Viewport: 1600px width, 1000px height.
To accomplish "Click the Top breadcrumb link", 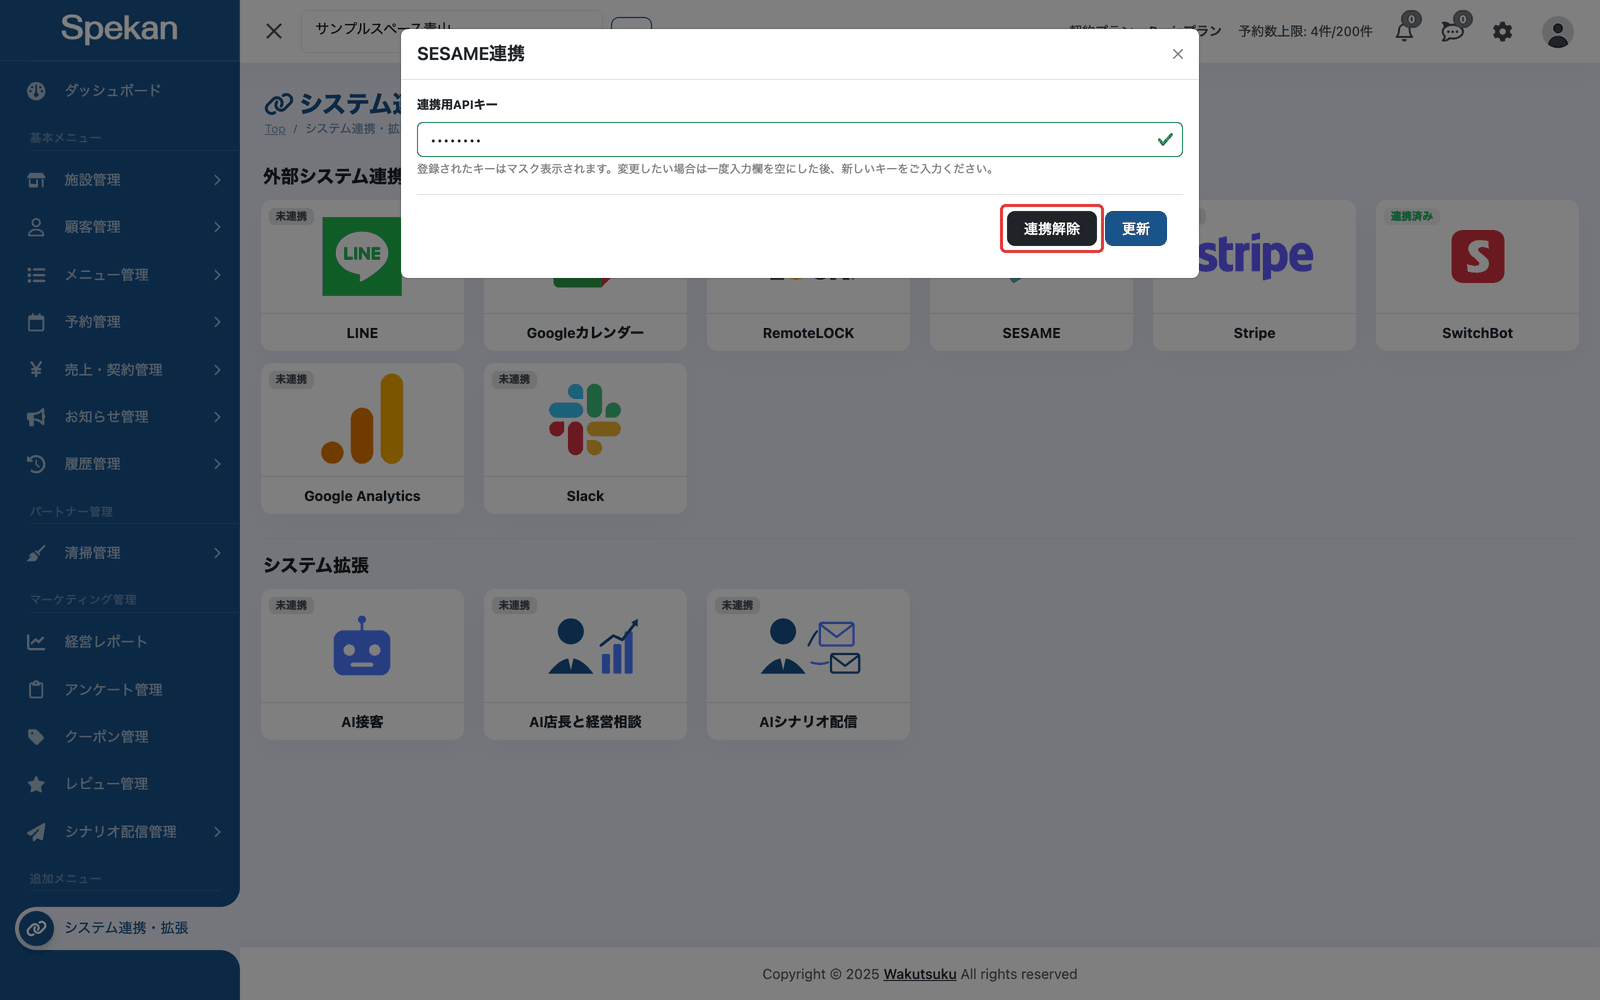I will pos(275,129).
